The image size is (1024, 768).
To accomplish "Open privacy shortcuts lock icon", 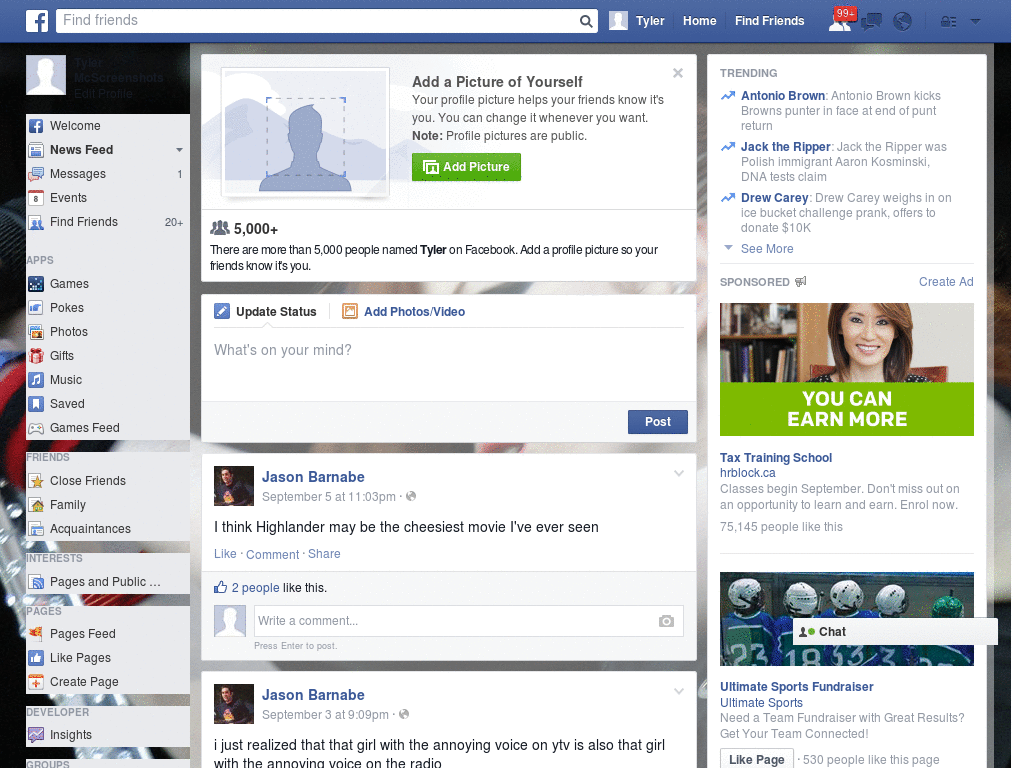I will coord(948,22).
